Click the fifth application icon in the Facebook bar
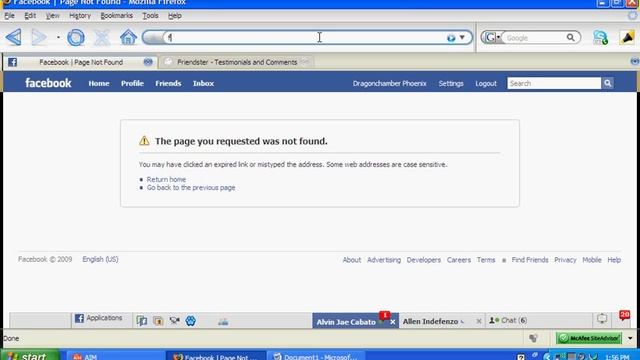The image size is (640, 360). coord(223,322)
